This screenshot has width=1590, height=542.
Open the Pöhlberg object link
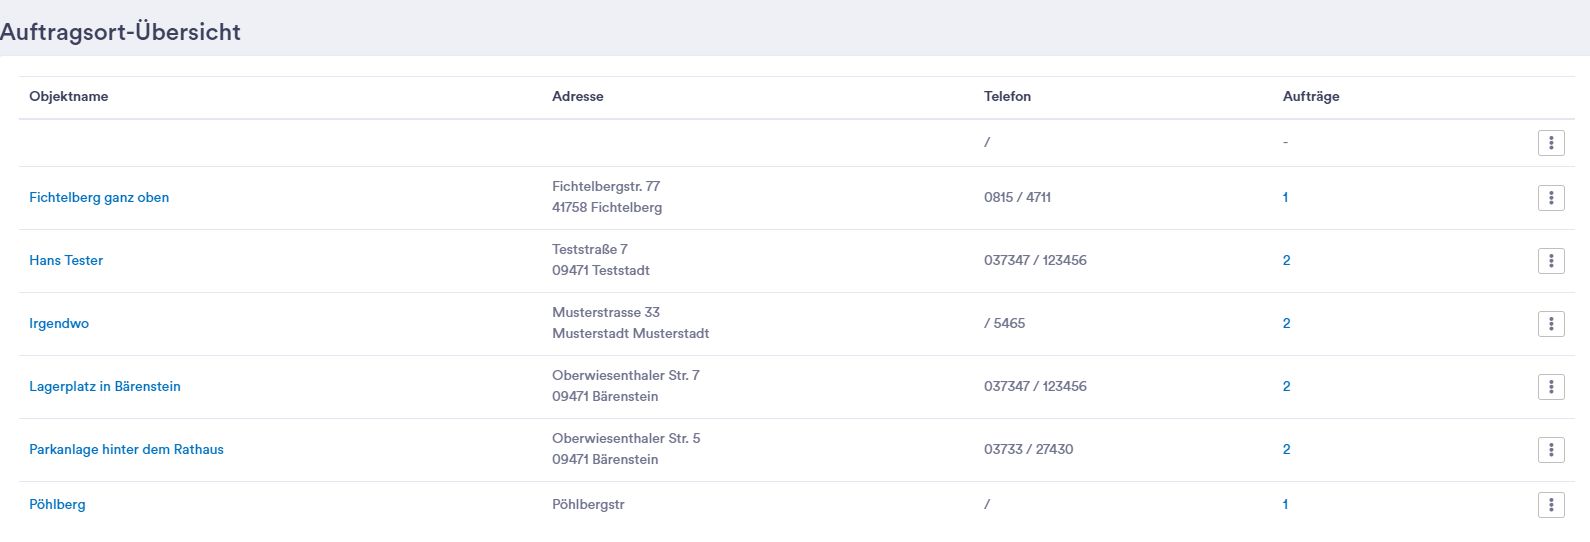coord(57,505)
